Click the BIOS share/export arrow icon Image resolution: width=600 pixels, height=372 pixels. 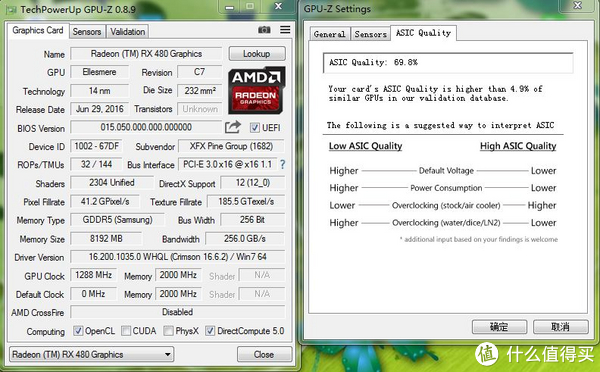coord(233,127)
